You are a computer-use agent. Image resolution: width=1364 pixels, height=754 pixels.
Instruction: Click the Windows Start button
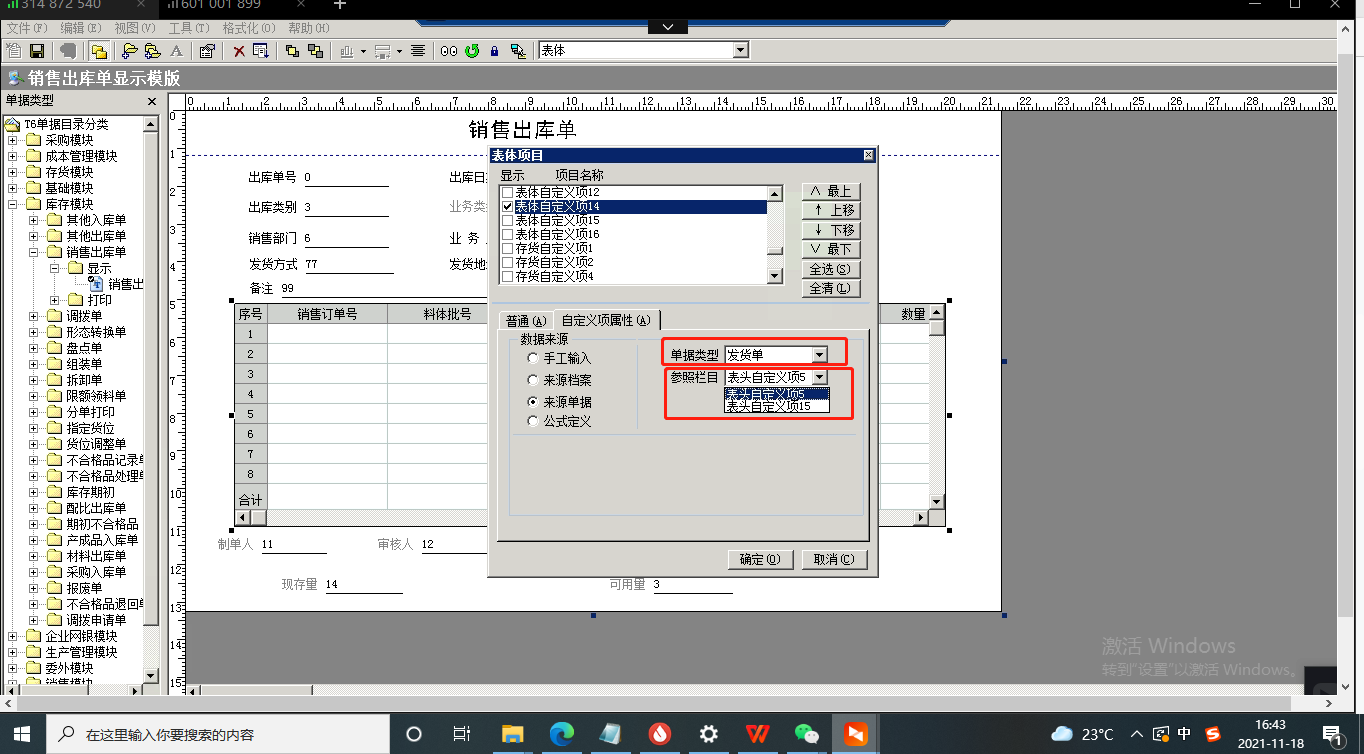(22, 734)
